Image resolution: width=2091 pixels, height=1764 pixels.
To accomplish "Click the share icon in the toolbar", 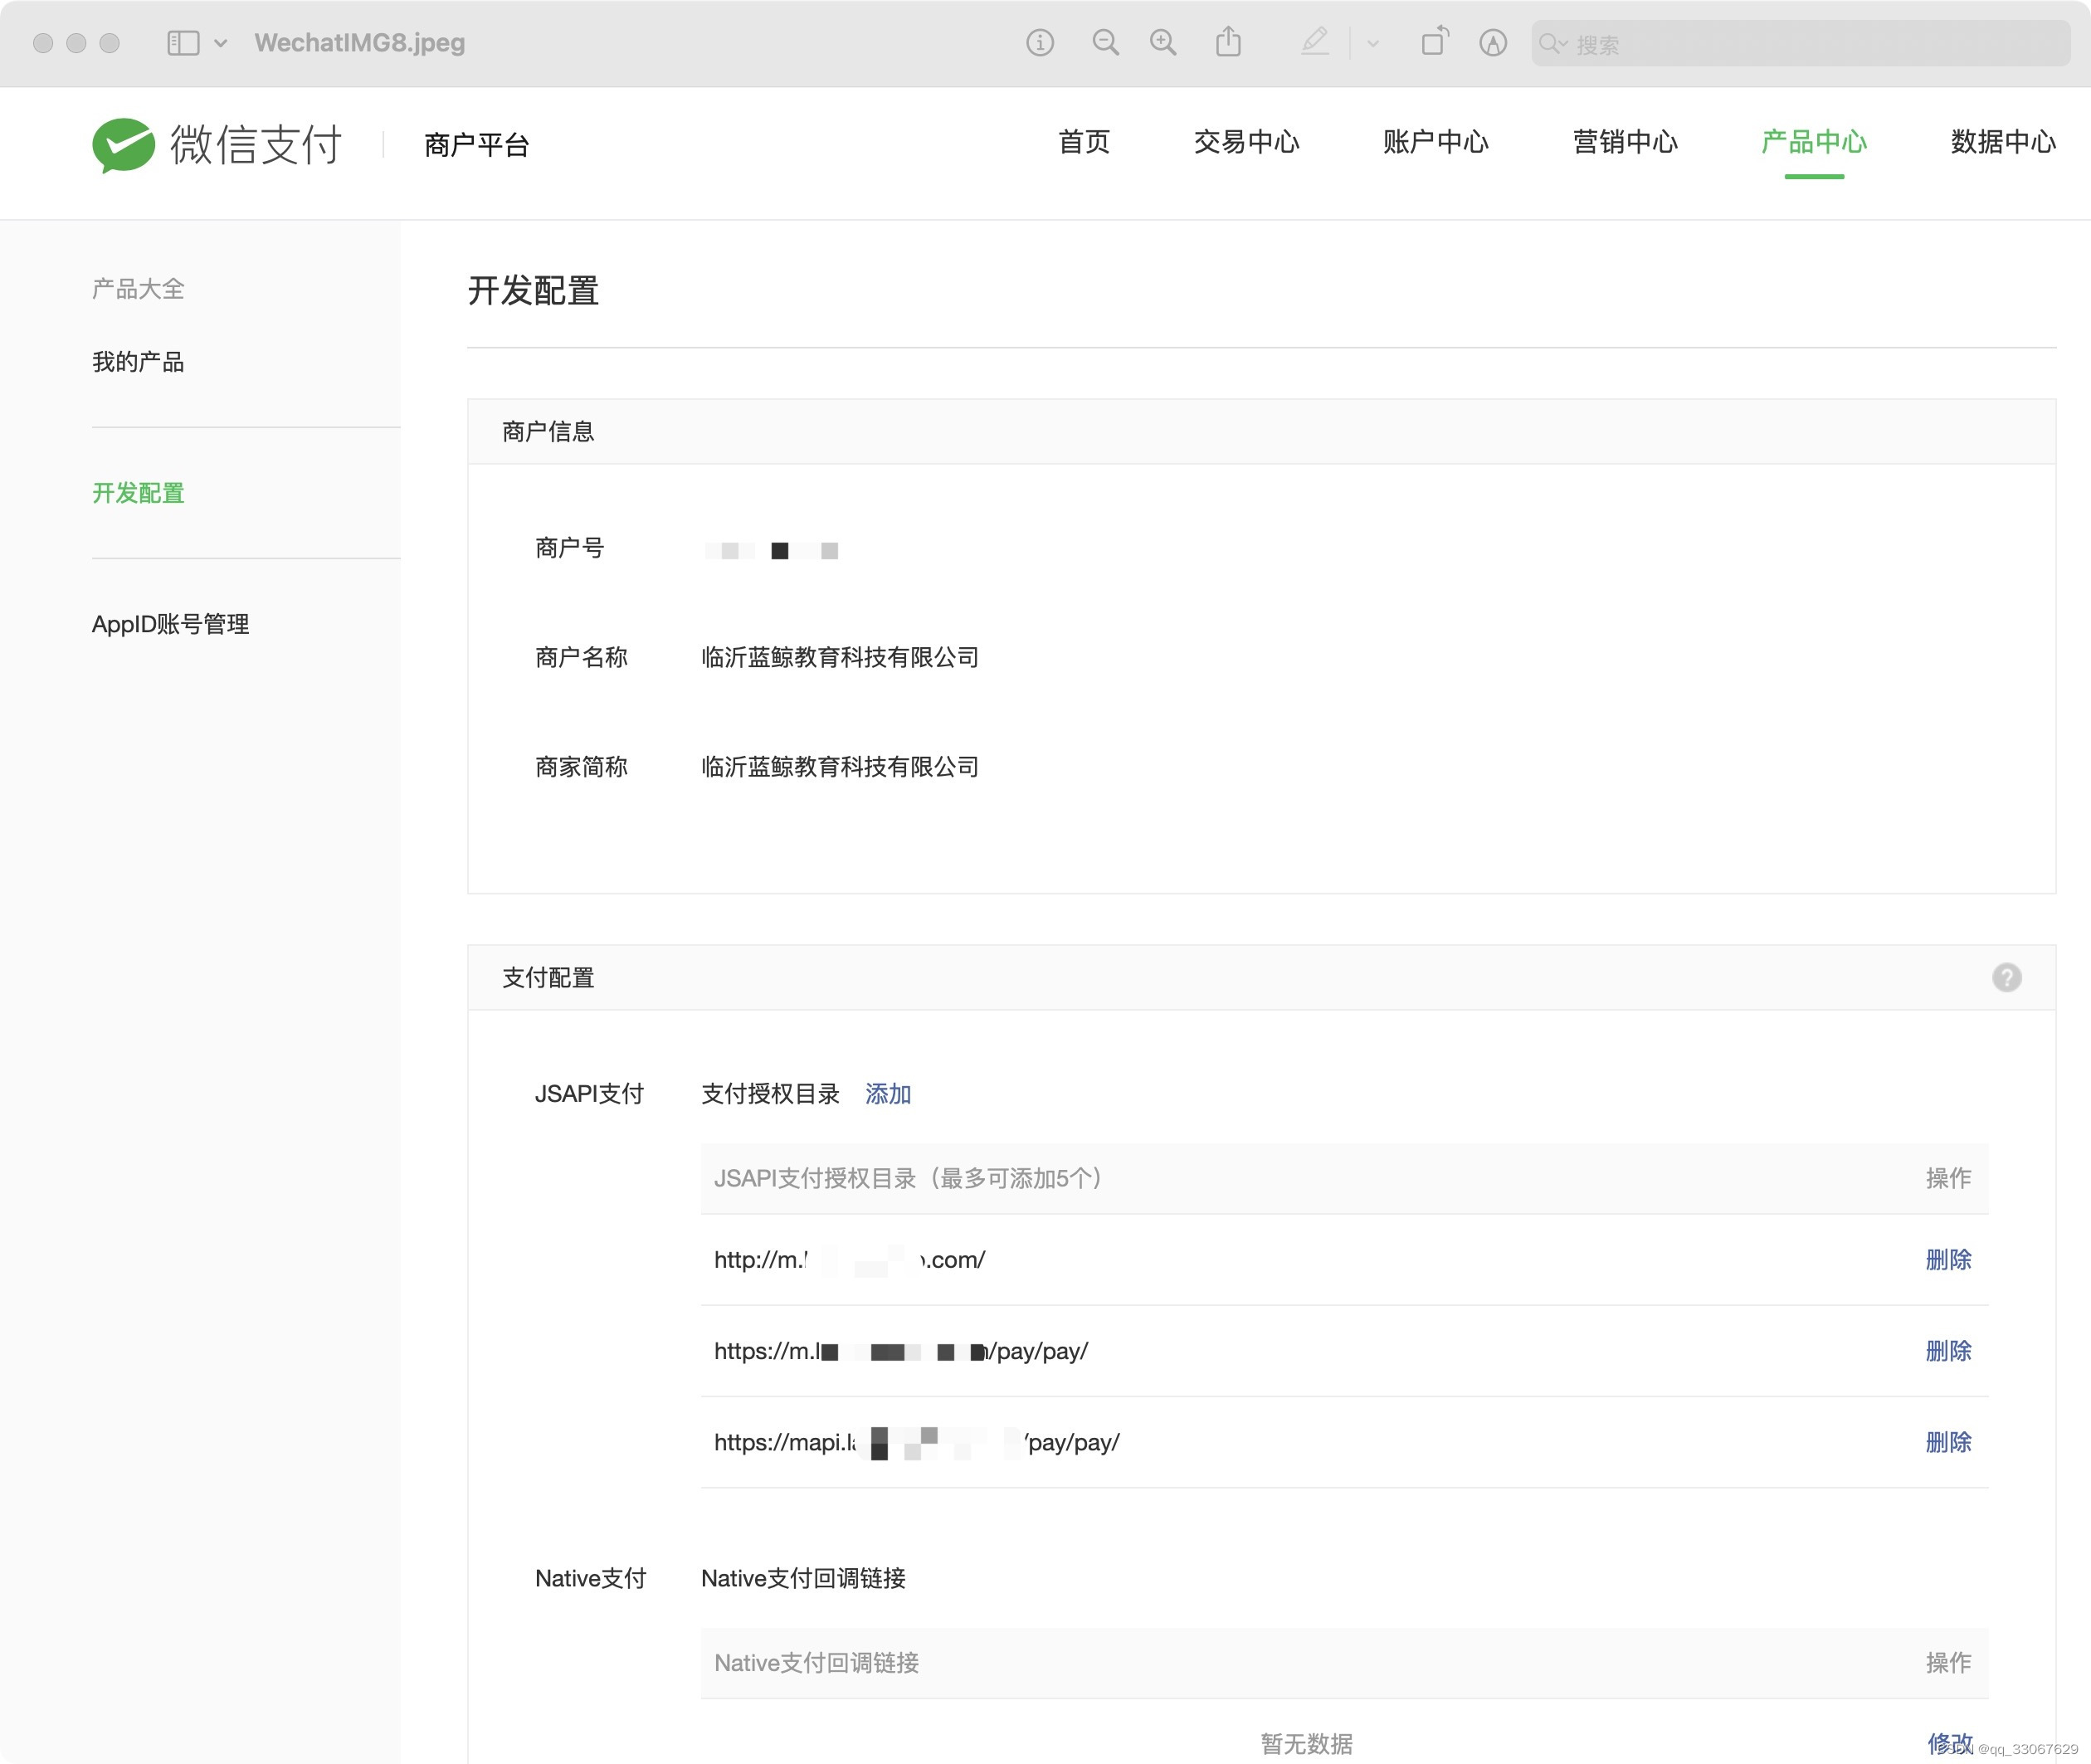I will coord(1228,43).
